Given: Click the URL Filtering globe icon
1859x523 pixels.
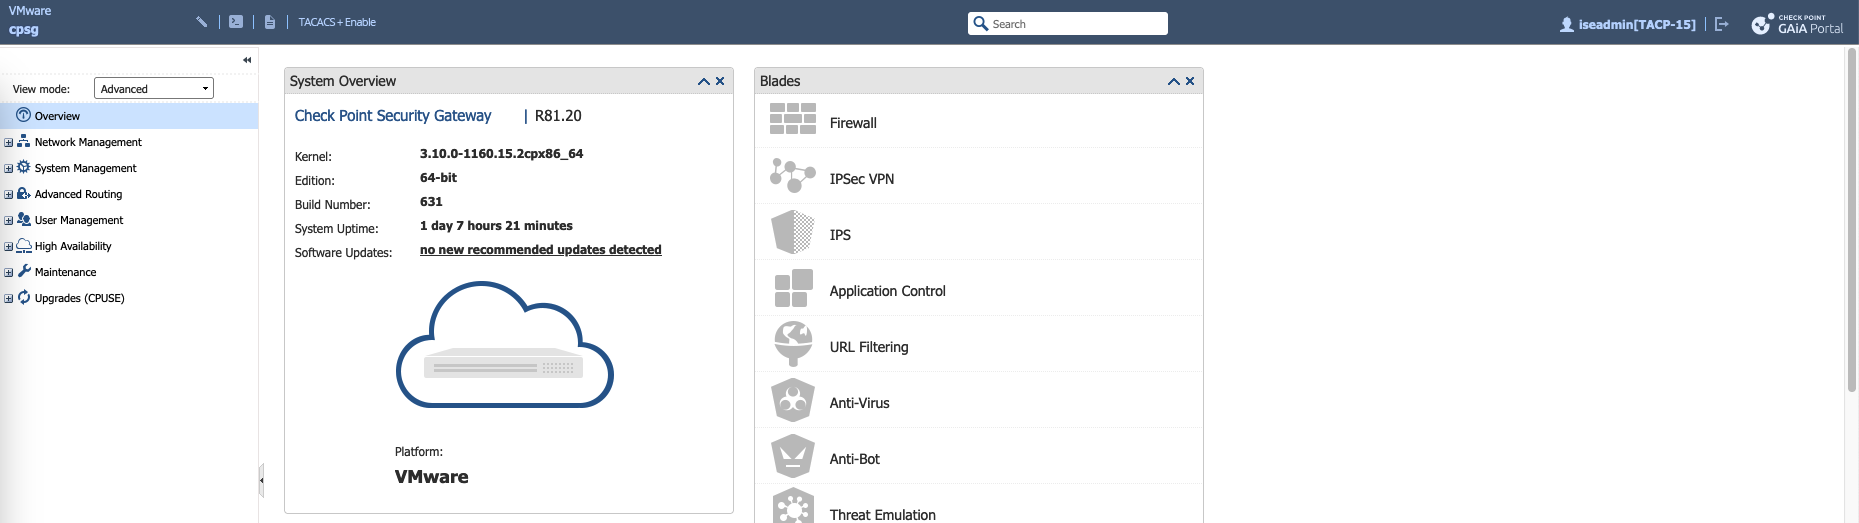Looking at the screenshot, I should [792, 344].
